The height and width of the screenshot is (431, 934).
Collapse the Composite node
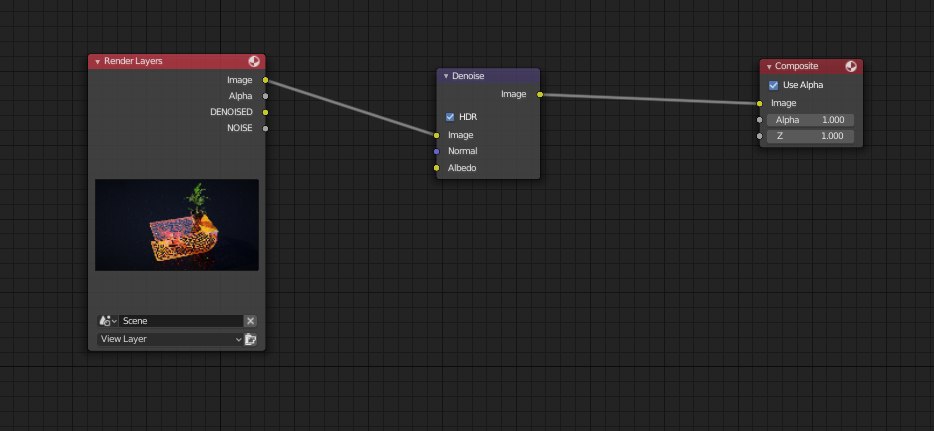click(769, 67)
